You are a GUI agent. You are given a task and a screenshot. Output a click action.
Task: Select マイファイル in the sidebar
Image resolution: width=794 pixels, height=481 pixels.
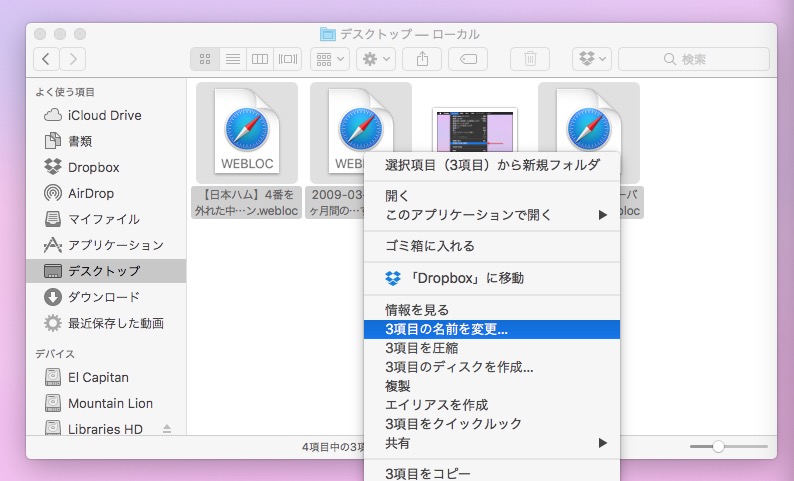[106, 219]
